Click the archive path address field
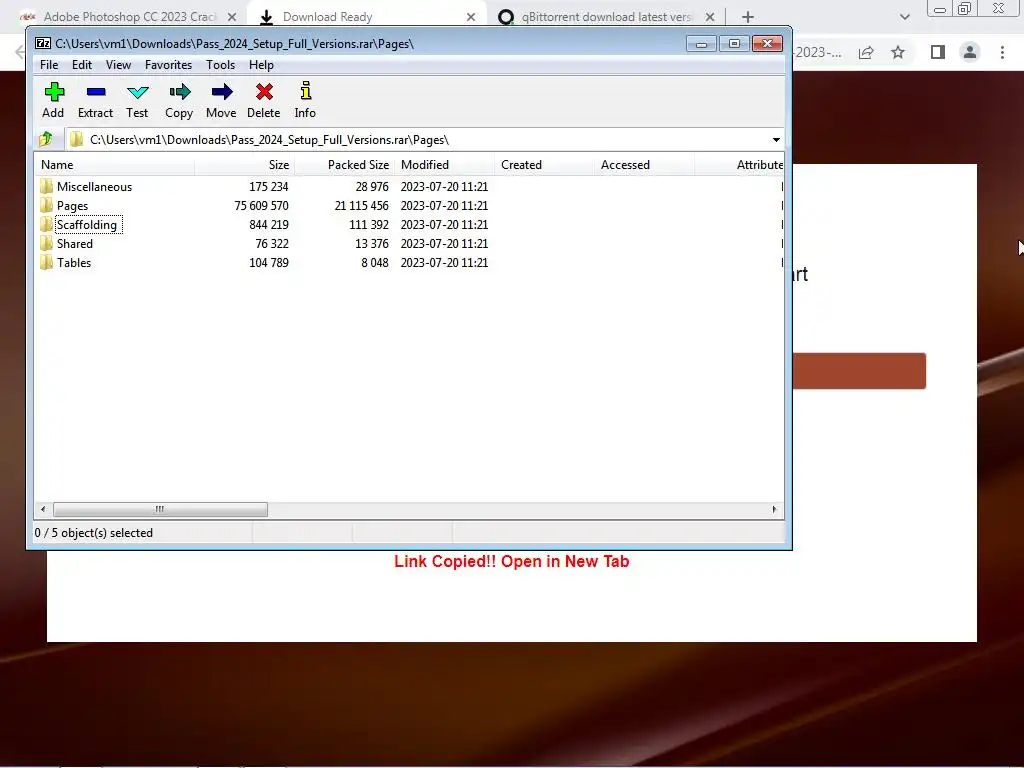The width and height of the screenshot is (1024, 768). 418,140
